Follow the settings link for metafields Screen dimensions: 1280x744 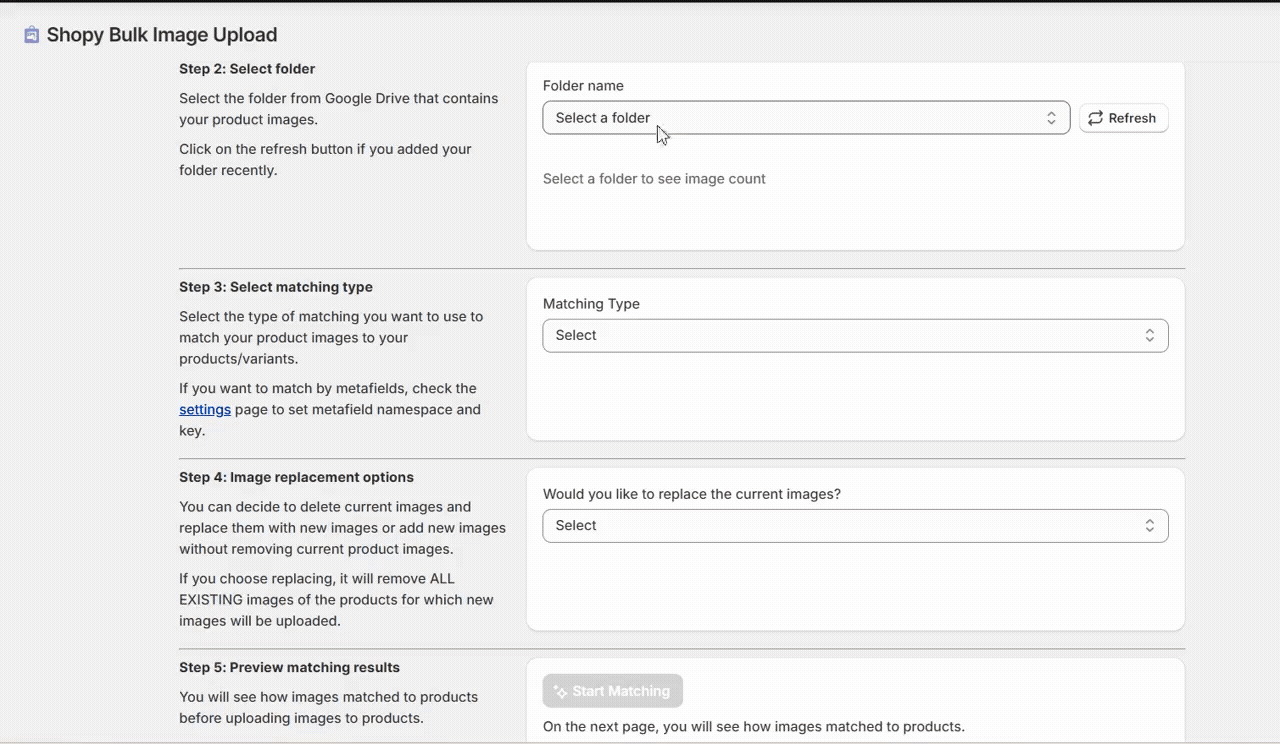205,410
